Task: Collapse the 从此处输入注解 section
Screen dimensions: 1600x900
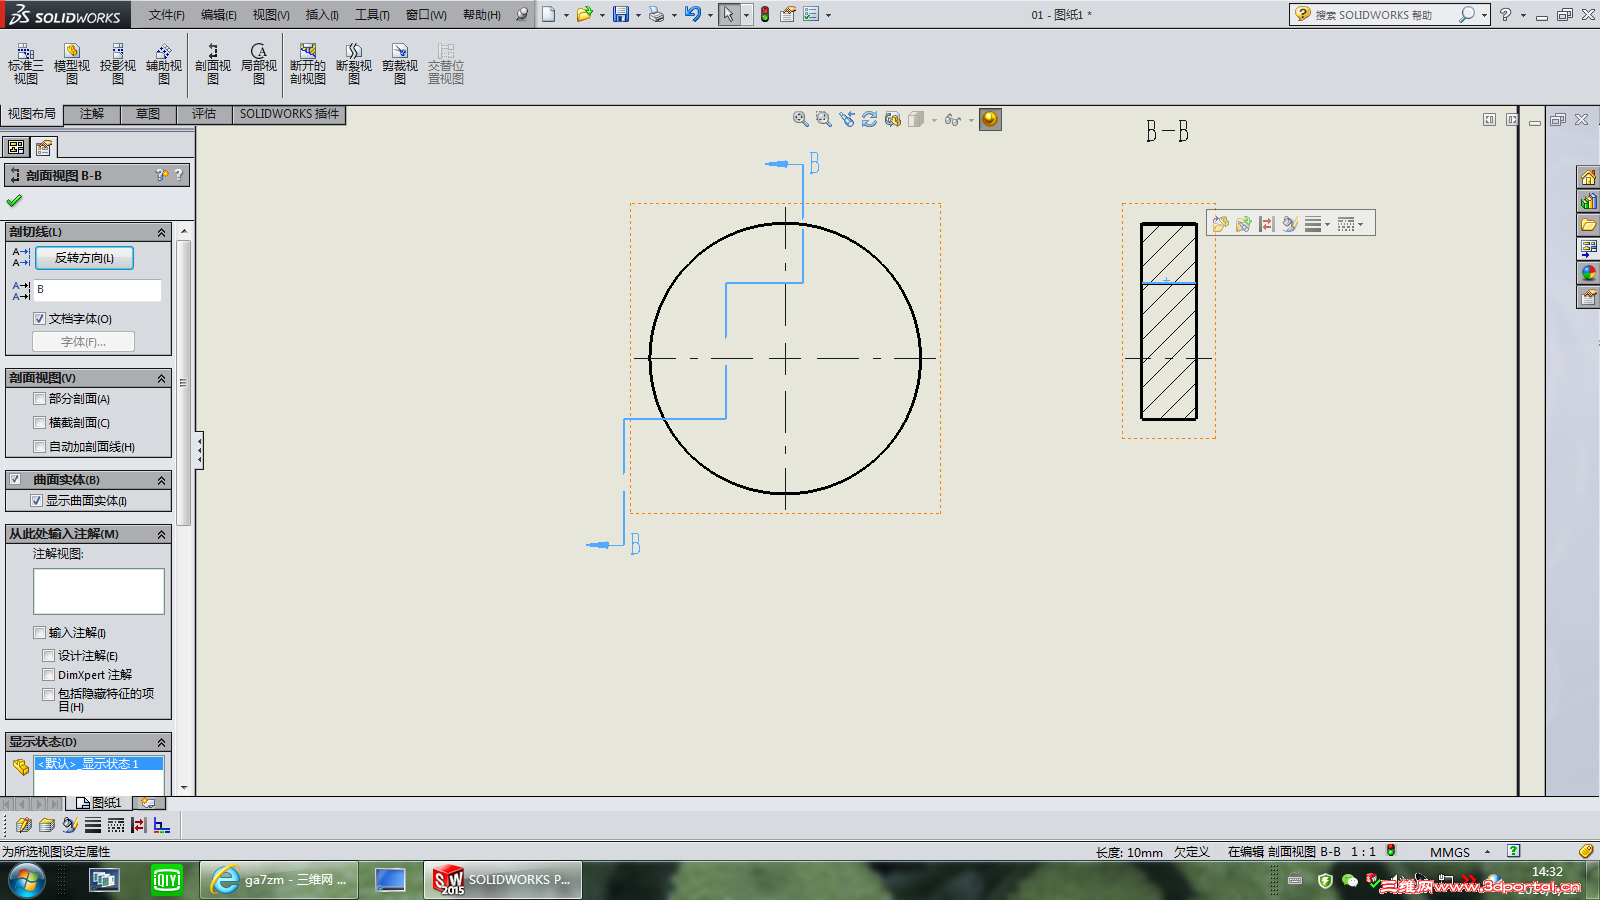Action: [161, 534]
